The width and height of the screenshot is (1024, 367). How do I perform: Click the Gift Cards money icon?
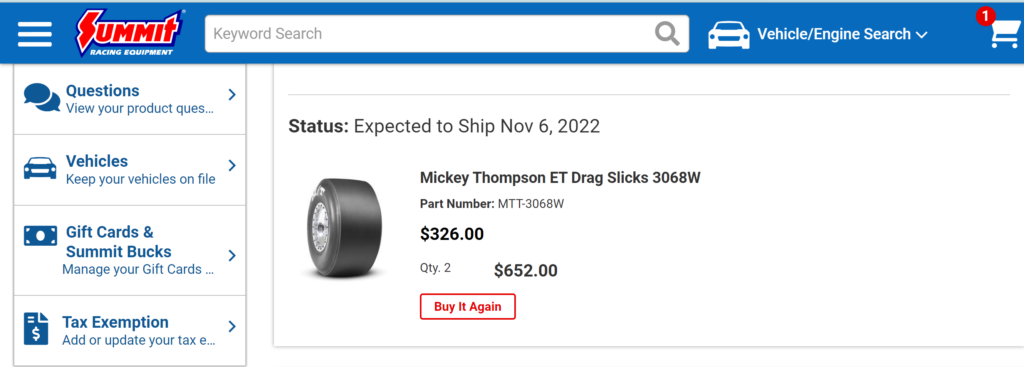(40, 236)
